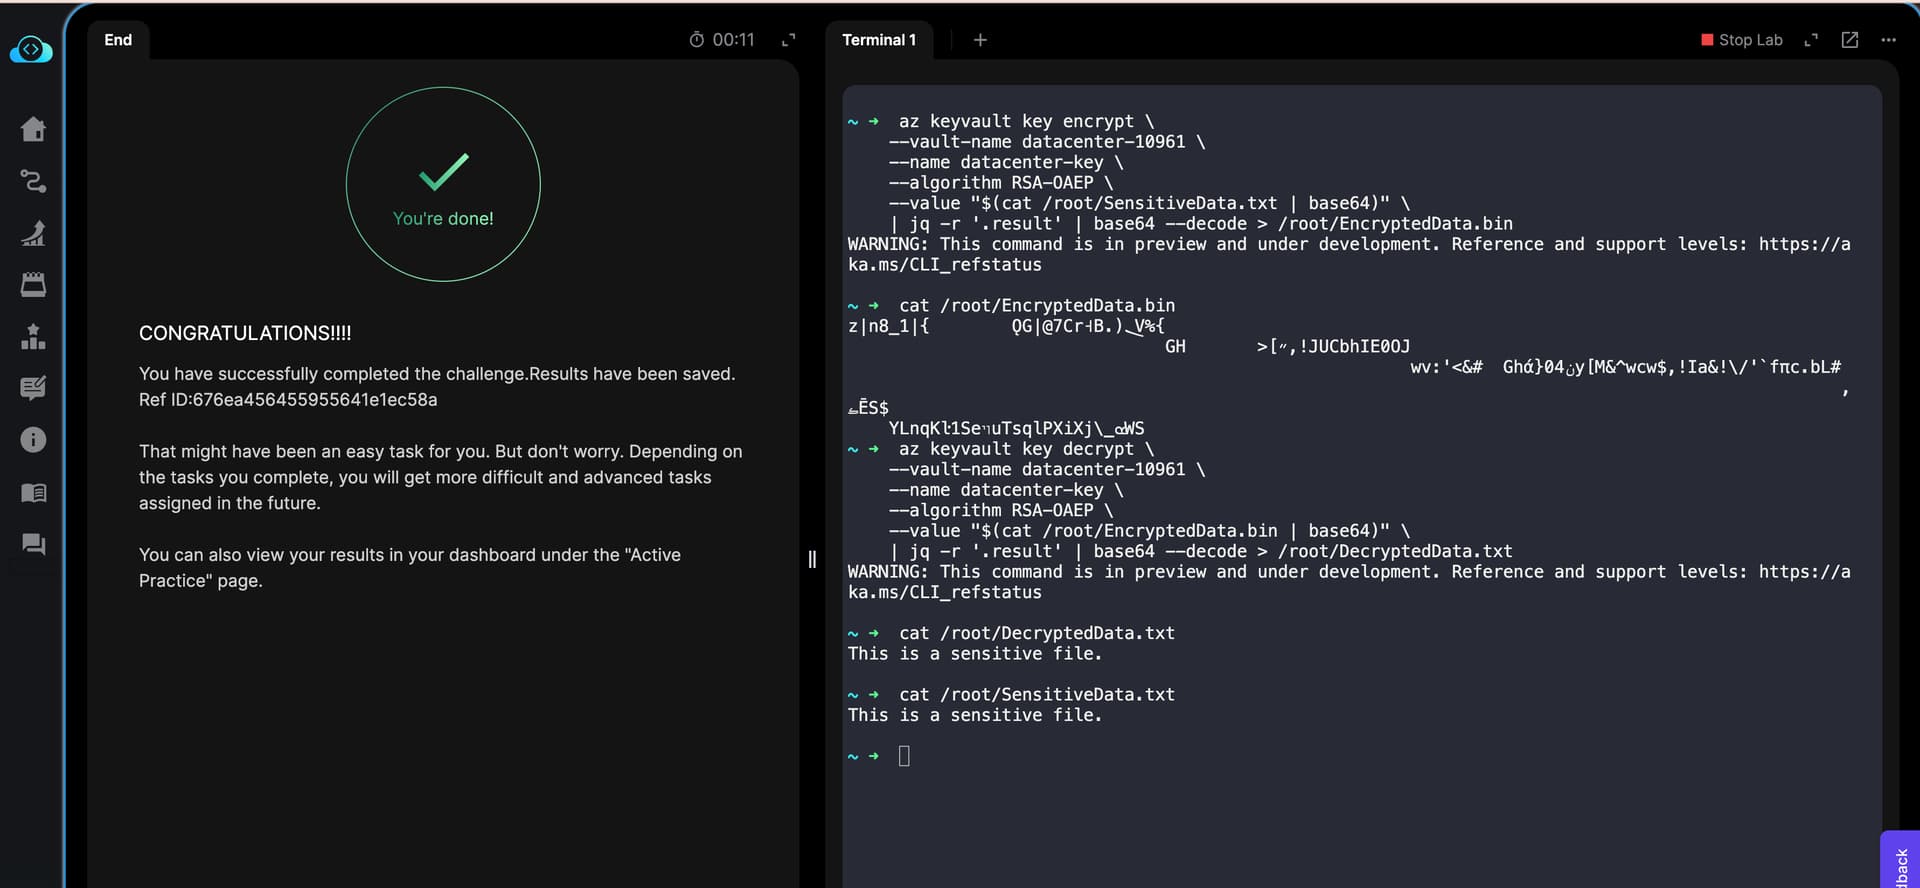This screenshot has width=1920, height=888.
Task: Open the documentation book icon
Action: (33, 492)
